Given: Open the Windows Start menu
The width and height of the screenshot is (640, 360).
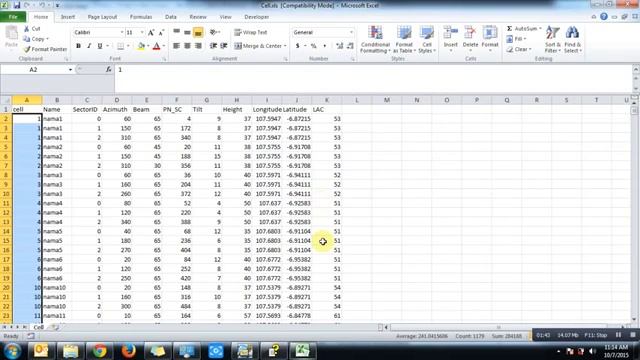Looking at the screenshot, I should click(x=12, y=351).
